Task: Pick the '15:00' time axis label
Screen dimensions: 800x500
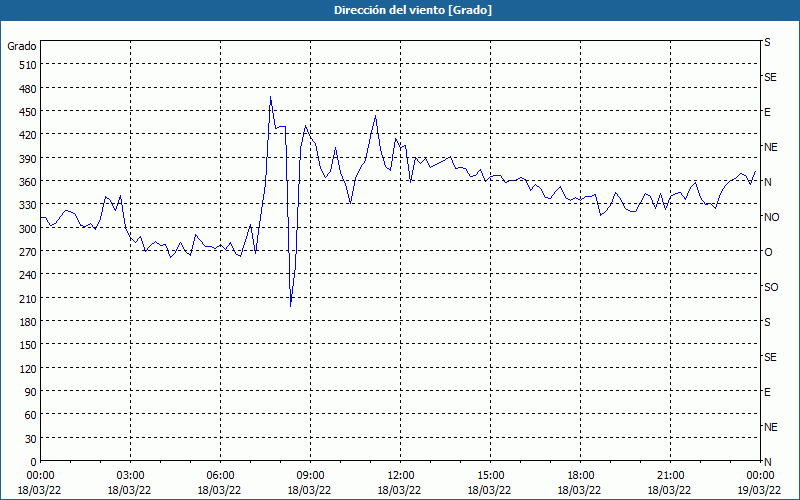Action: click(490, 476)
